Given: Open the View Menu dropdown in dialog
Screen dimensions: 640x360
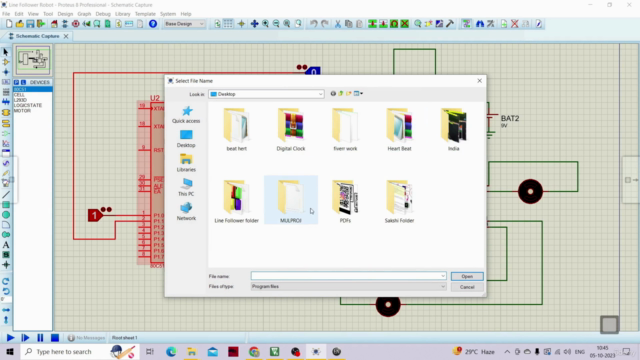Looking at the screenshot, I should (x=358, y=94).
